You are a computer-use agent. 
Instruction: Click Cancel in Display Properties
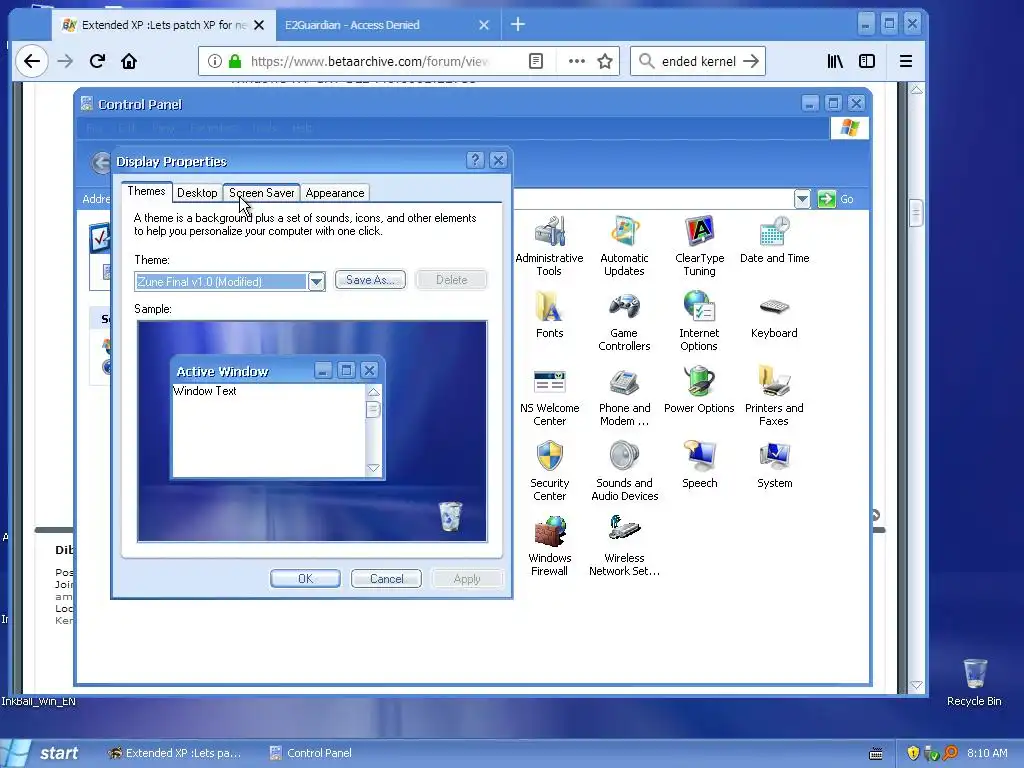tap(386, 579)
